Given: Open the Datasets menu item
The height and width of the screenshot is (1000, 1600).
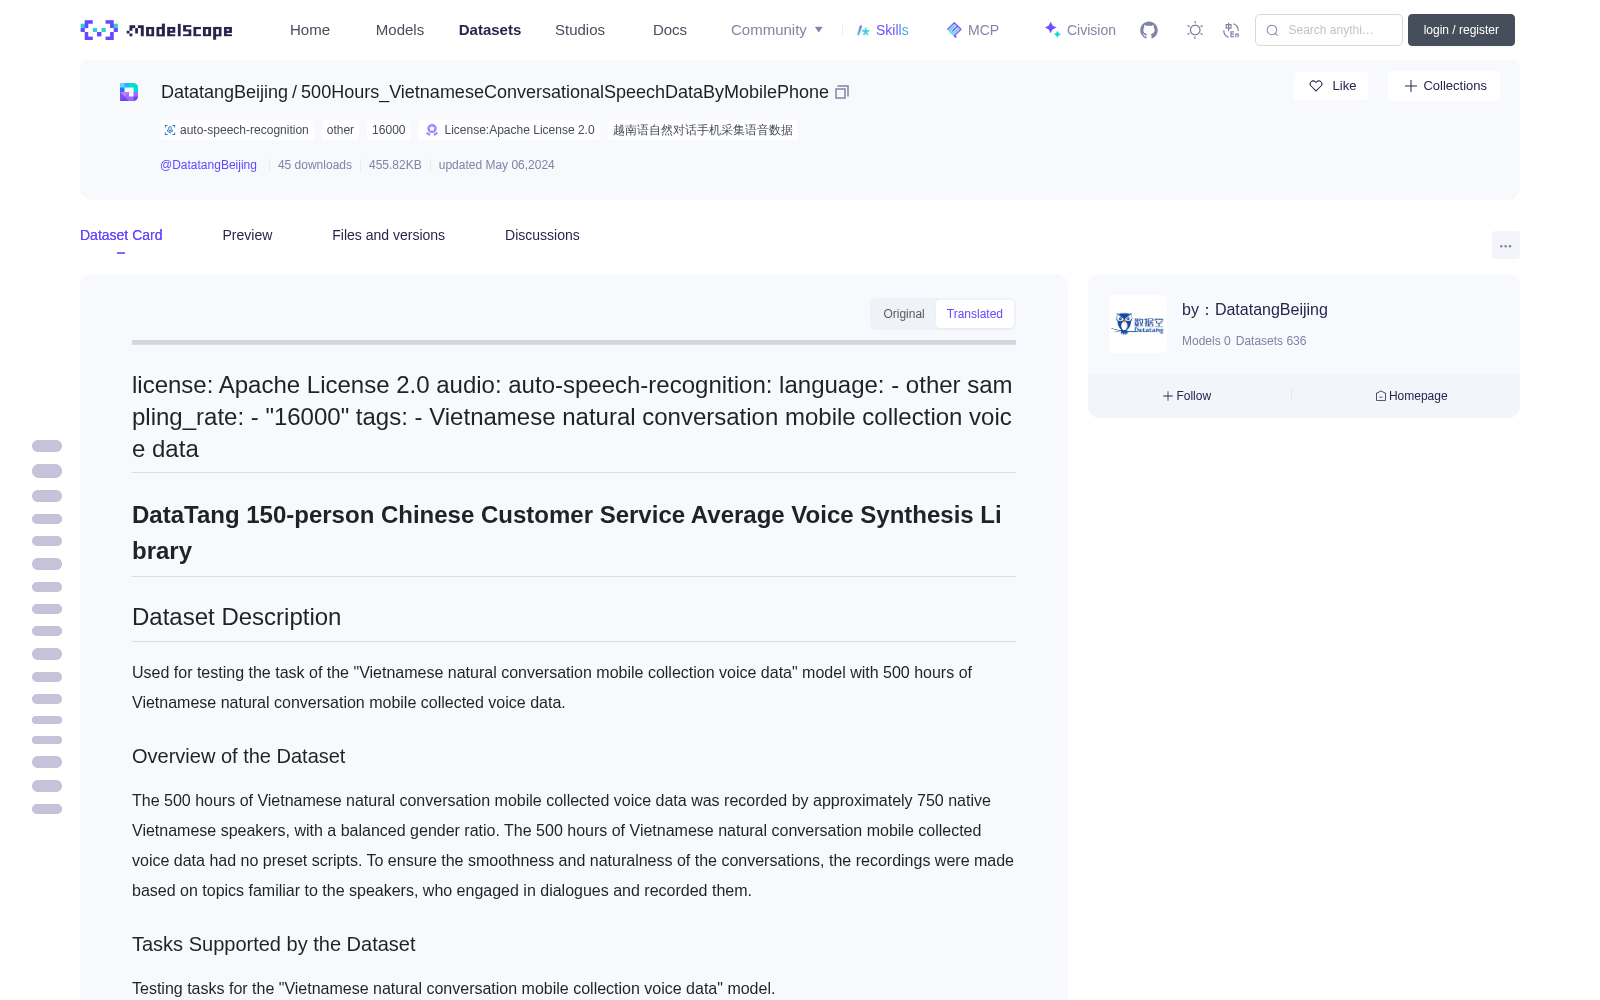Looking at the screenshot, I should tap(490, 30).
